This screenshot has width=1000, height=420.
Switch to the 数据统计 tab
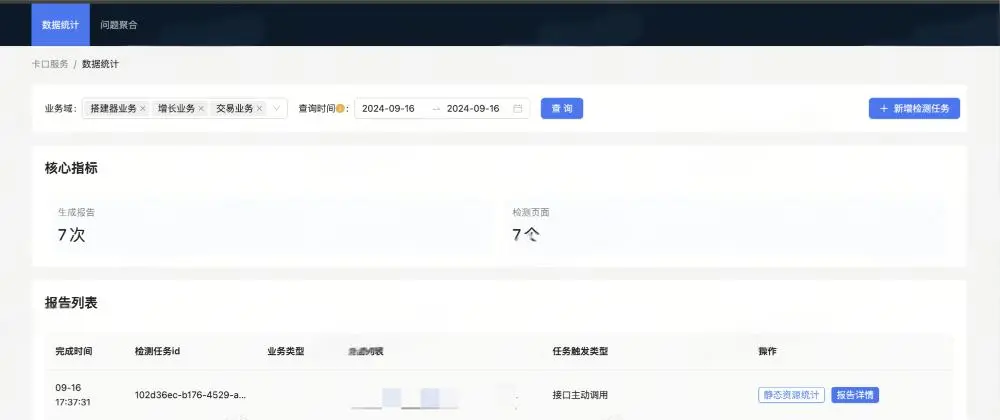[61, 25]
